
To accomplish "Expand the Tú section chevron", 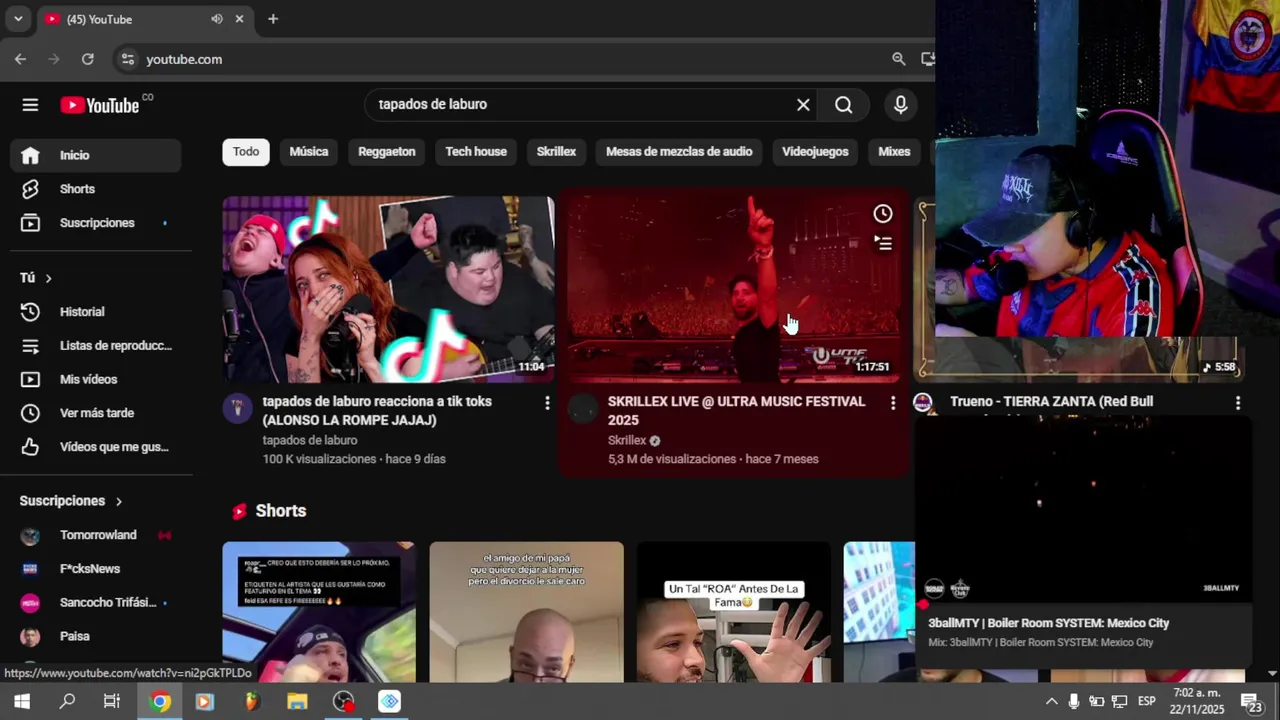I will click(48, 278).
